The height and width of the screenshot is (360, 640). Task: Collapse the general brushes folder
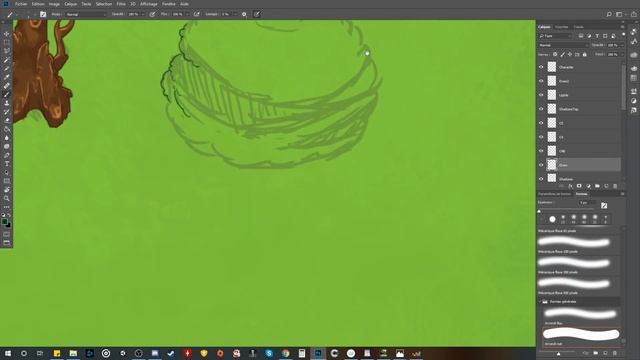coord(540,302)
